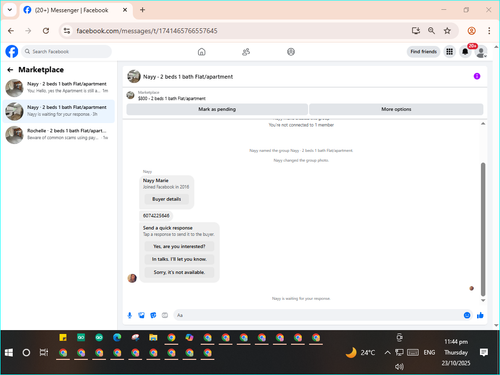Send quick response 'Sorry, it's not available.'
The height and width of the screenshot is (375, 500).
(x=179, y=272)
